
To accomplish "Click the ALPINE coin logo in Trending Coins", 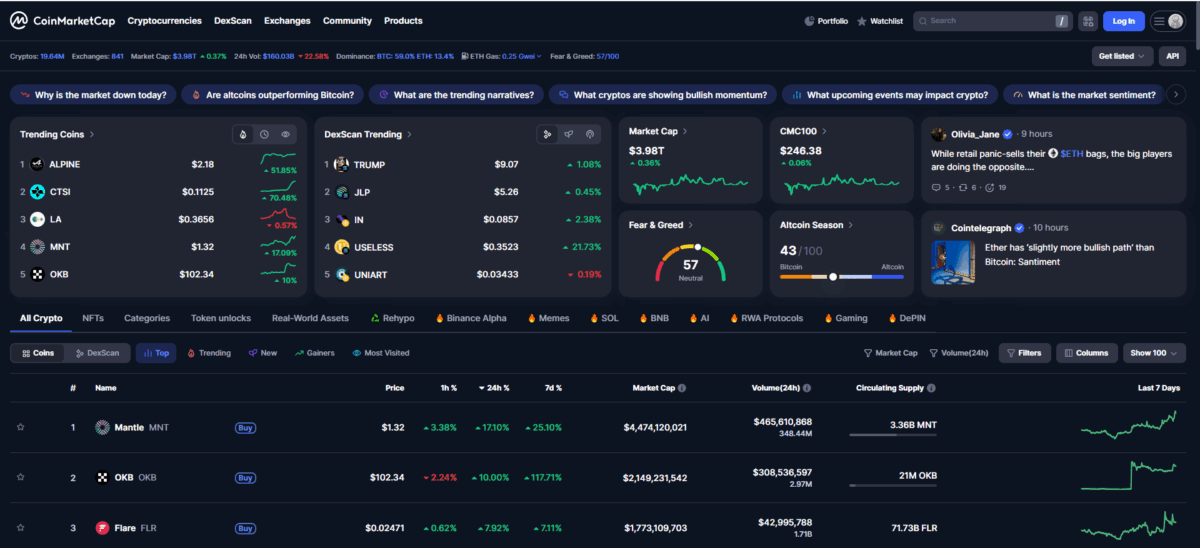I will click(37, 164).
